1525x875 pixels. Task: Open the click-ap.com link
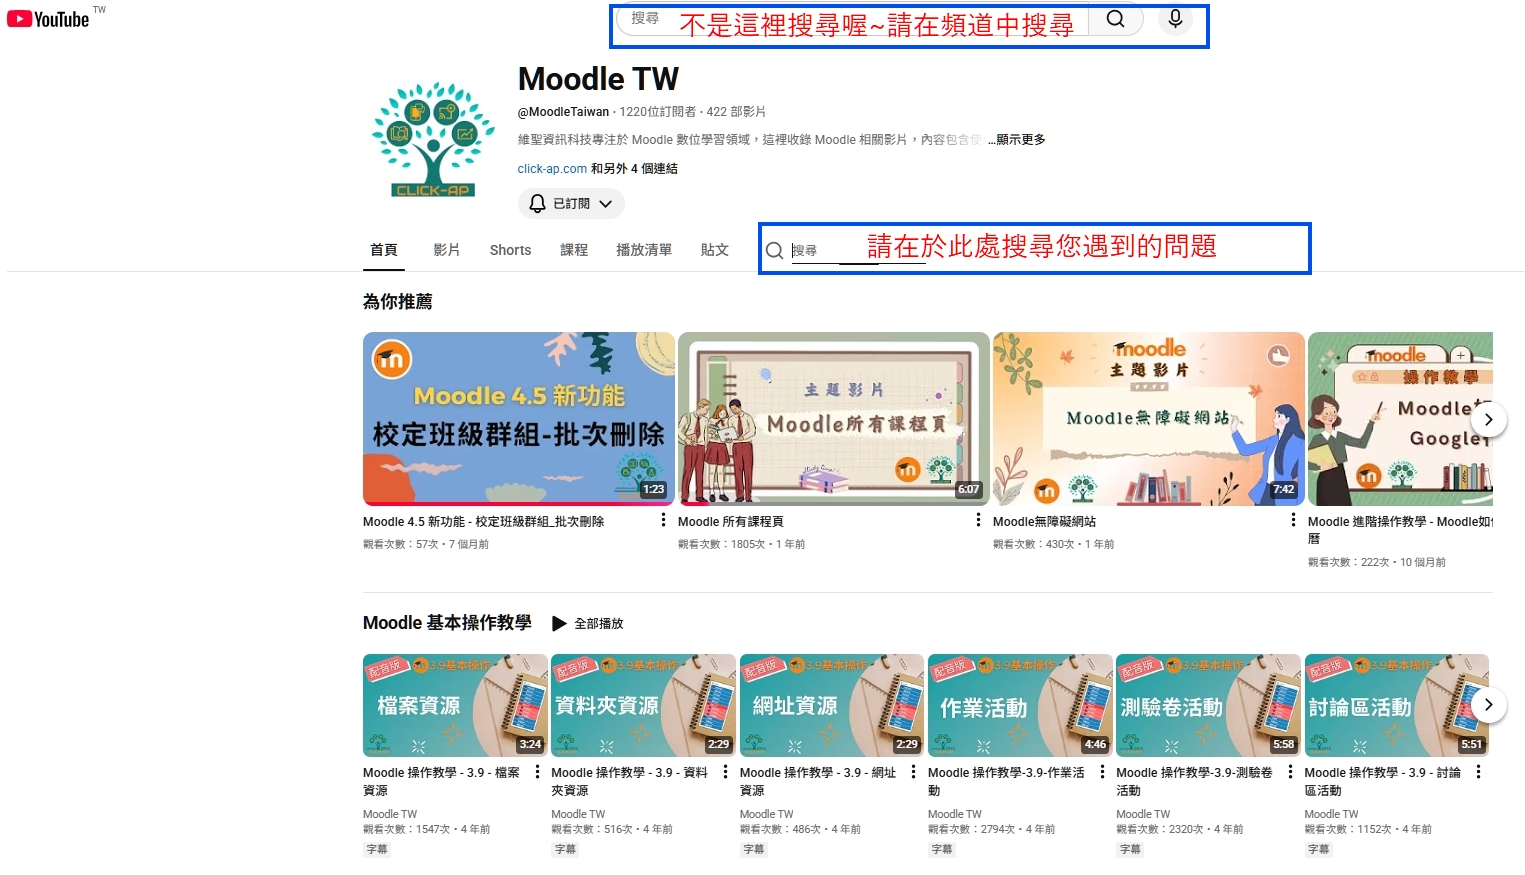pyautogui.click(x=552, y=169)
